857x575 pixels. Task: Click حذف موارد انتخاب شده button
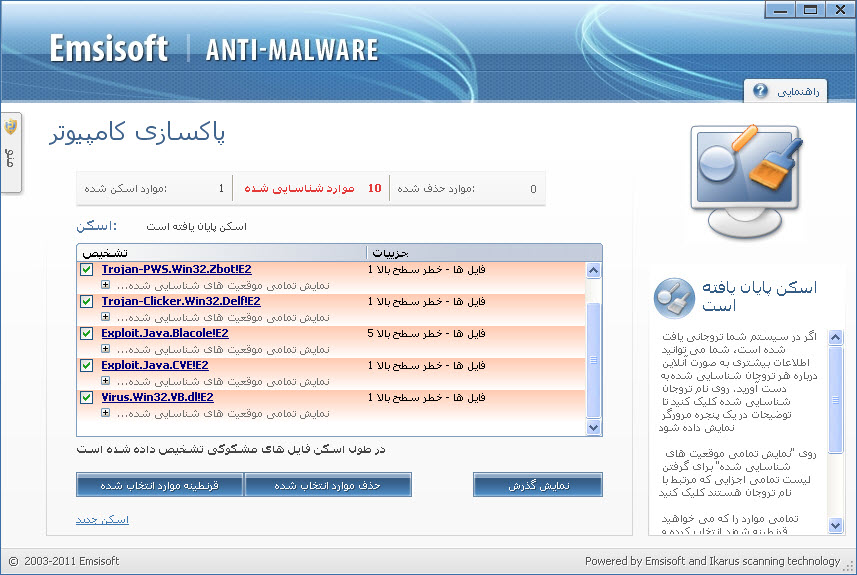click(x=328, y=485)
